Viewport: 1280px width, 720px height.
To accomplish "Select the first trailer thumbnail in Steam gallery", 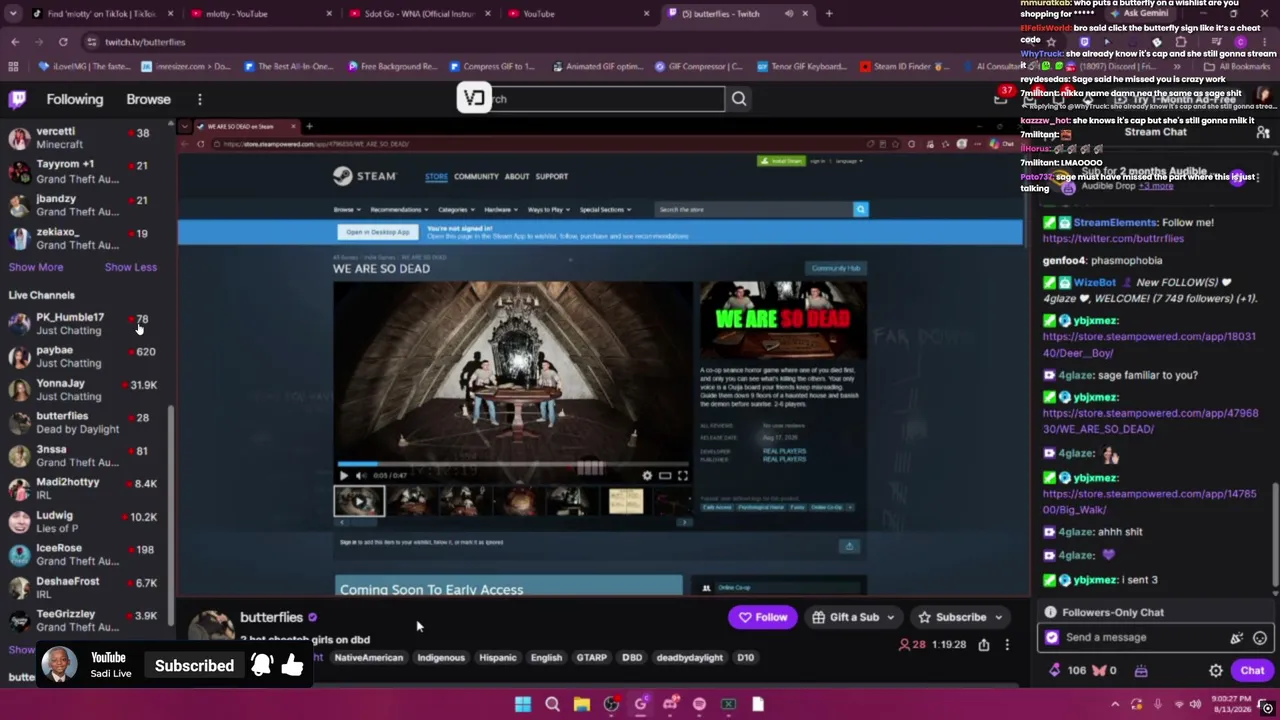I will [359, 501].
